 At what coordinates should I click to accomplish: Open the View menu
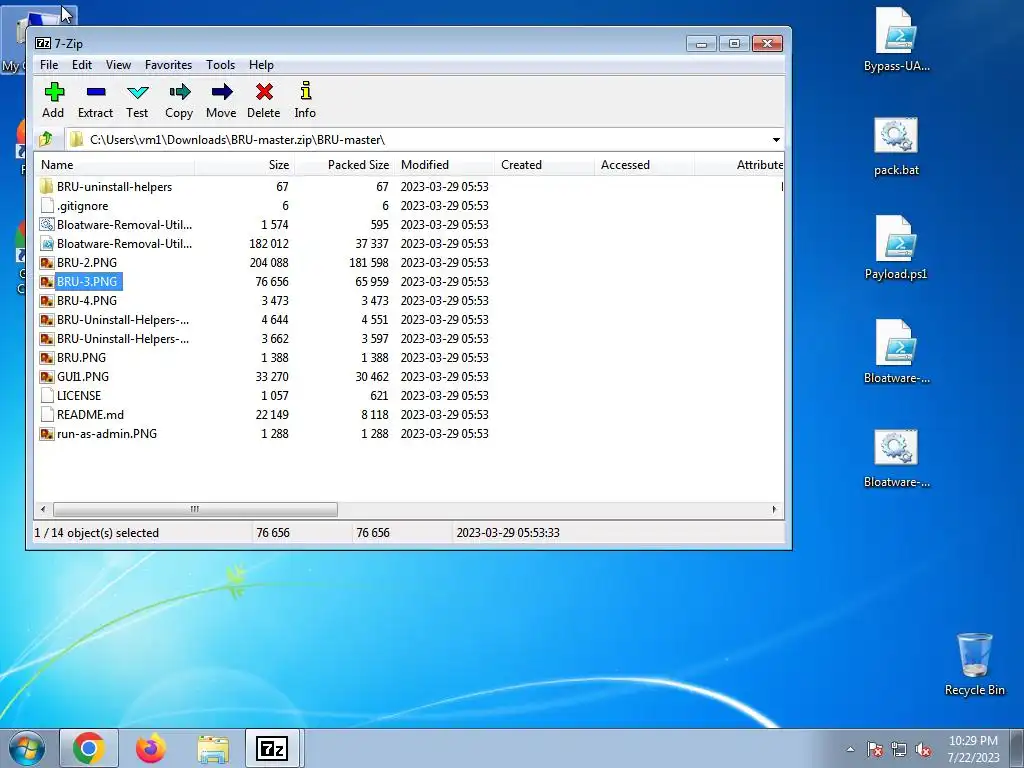point(118,65)
